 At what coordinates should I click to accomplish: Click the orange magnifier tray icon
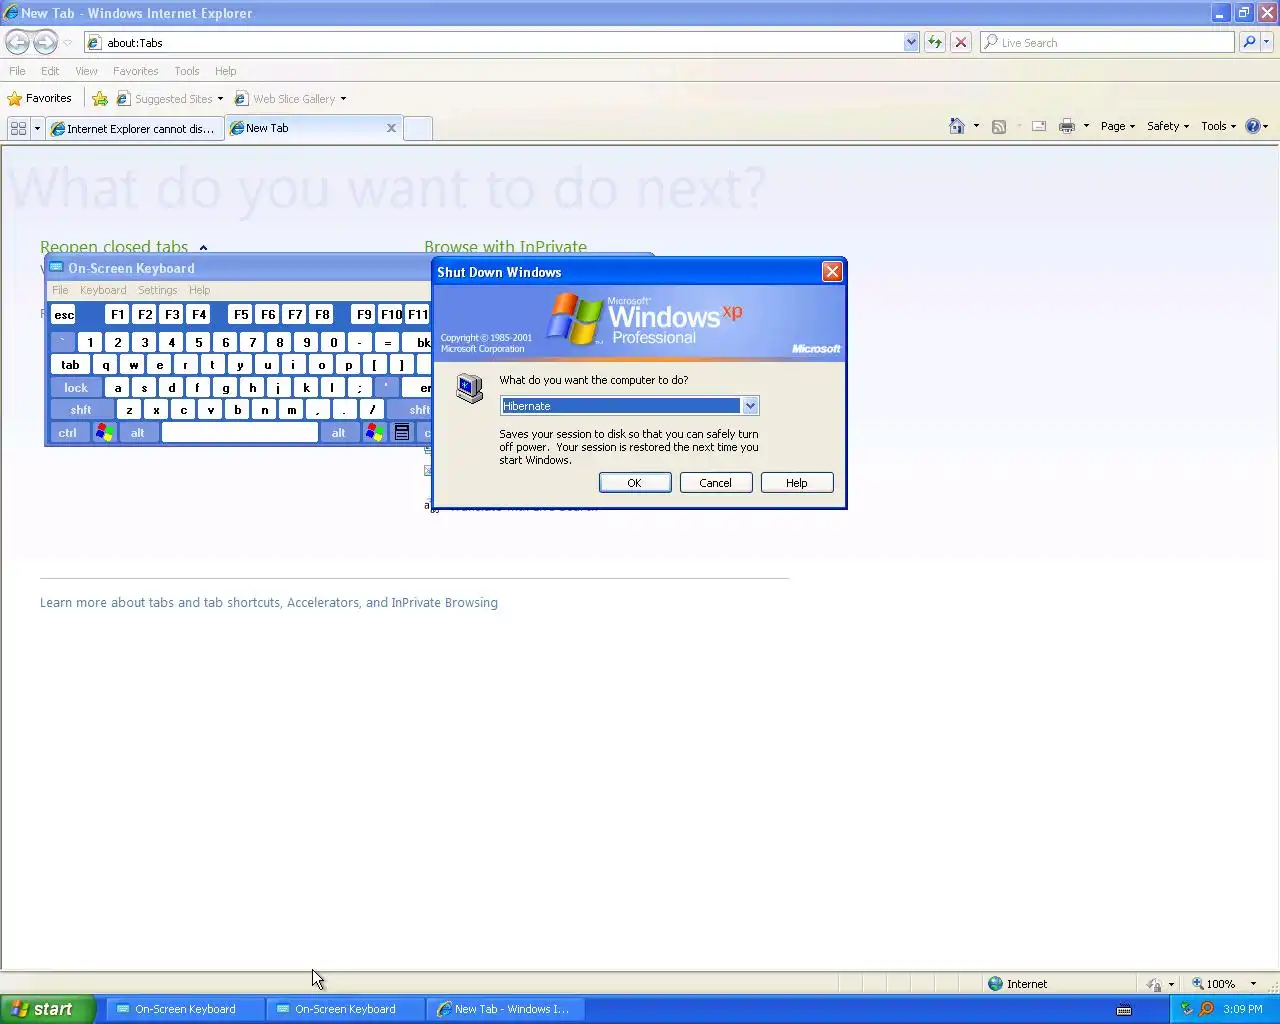tap(1206, 1009)
